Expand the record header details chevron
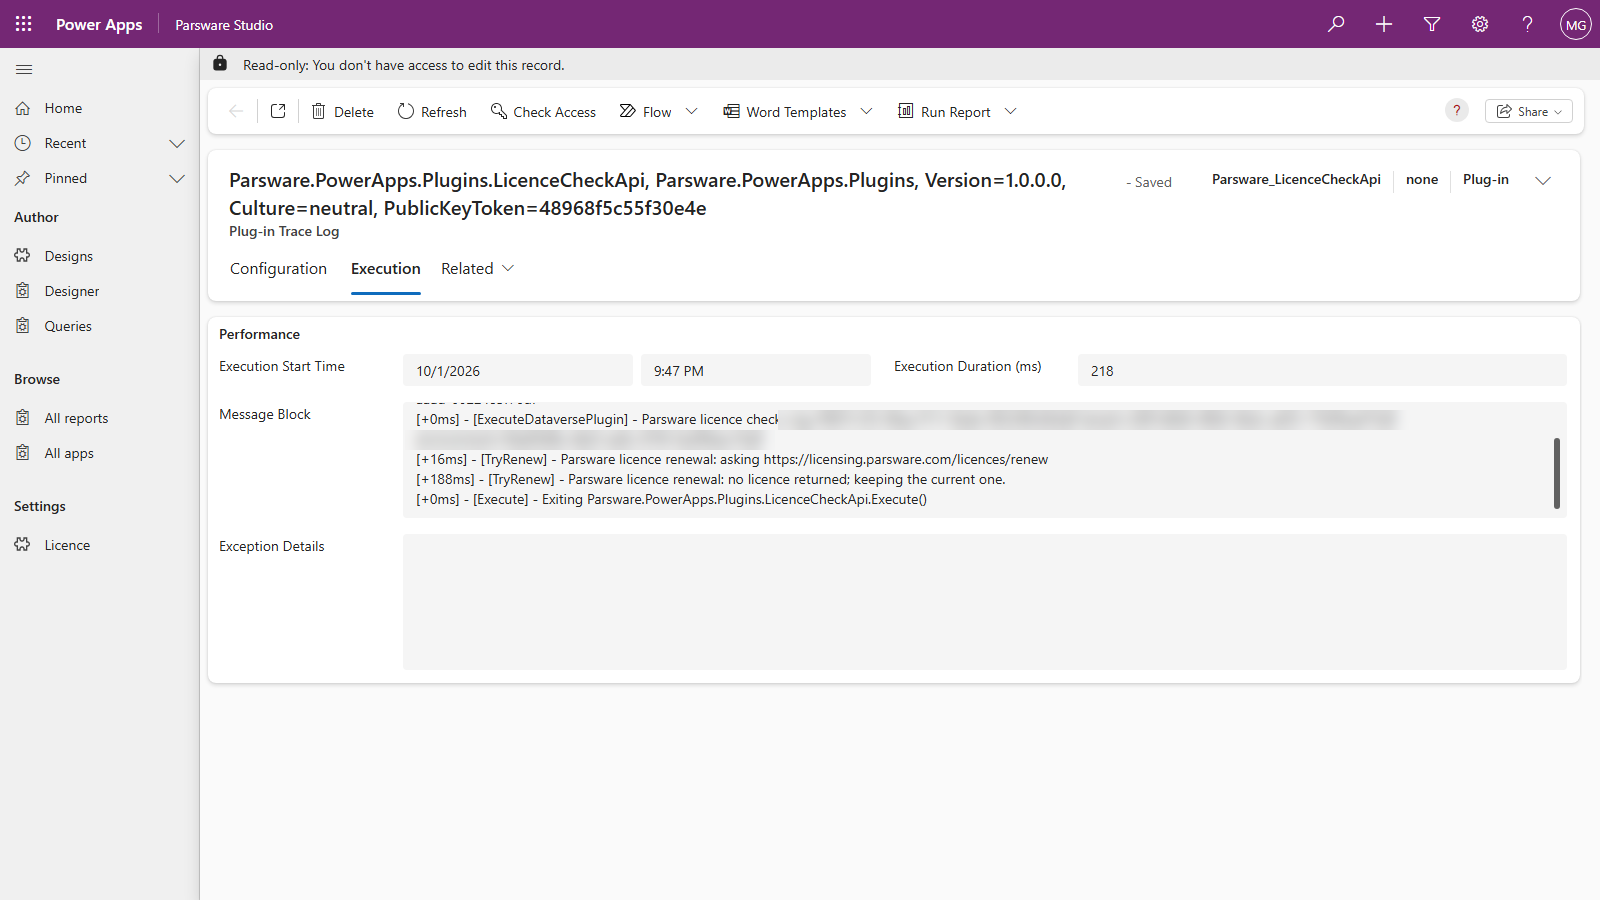This screenshot has width=1600, height=900. 1543,180
